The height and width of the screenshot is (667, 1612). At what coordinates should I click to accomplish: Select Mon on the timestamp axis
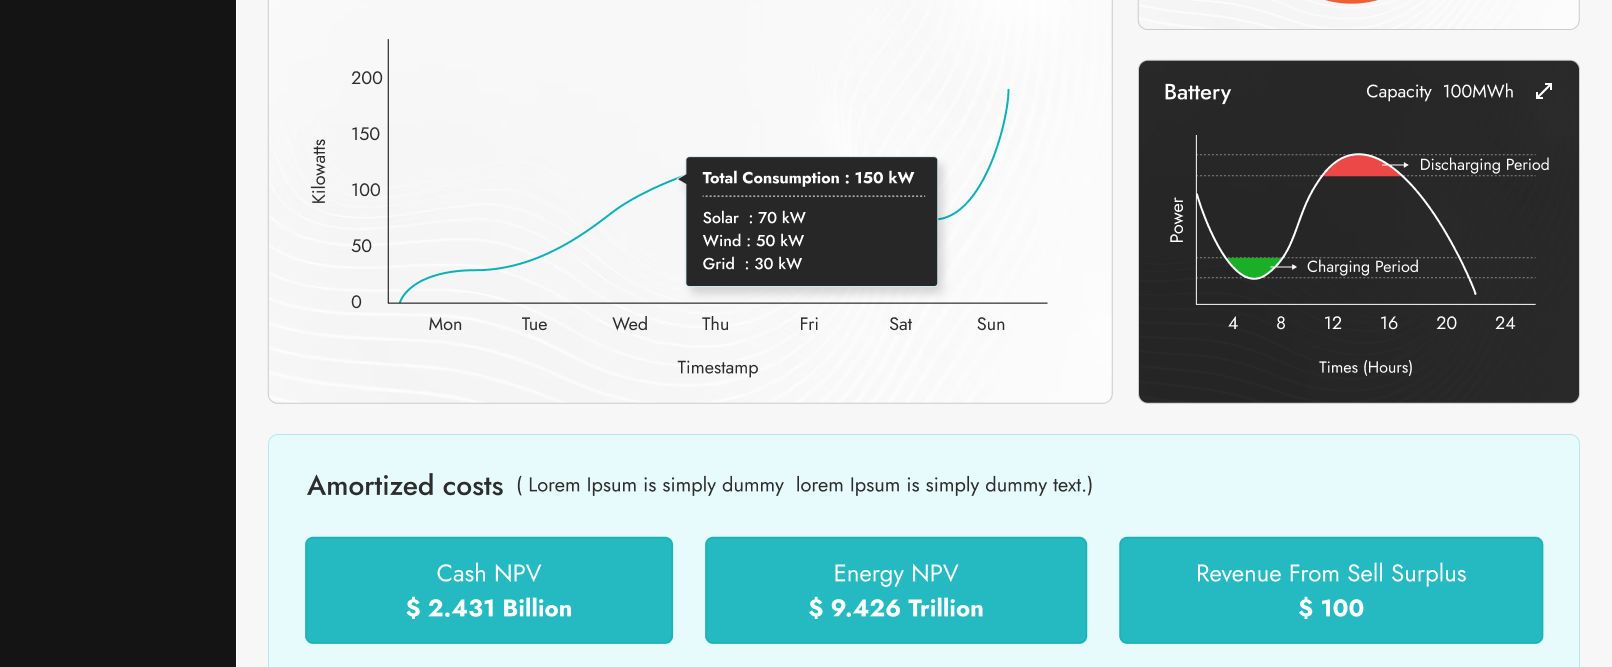(x=445, y=324)
